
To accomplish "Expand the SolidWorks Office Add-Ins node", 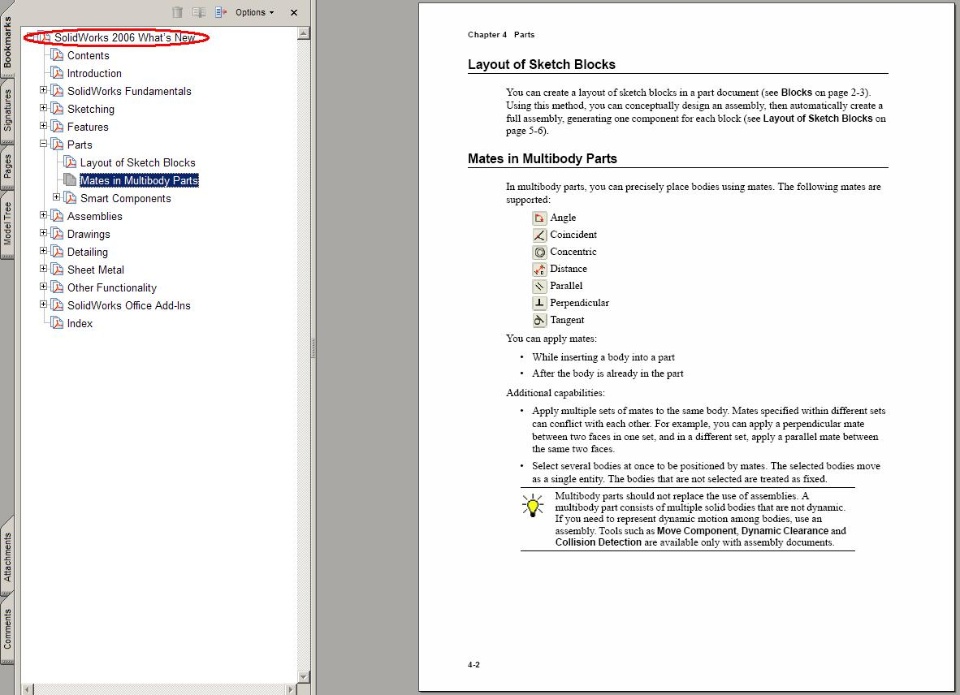I will (43, 304).
